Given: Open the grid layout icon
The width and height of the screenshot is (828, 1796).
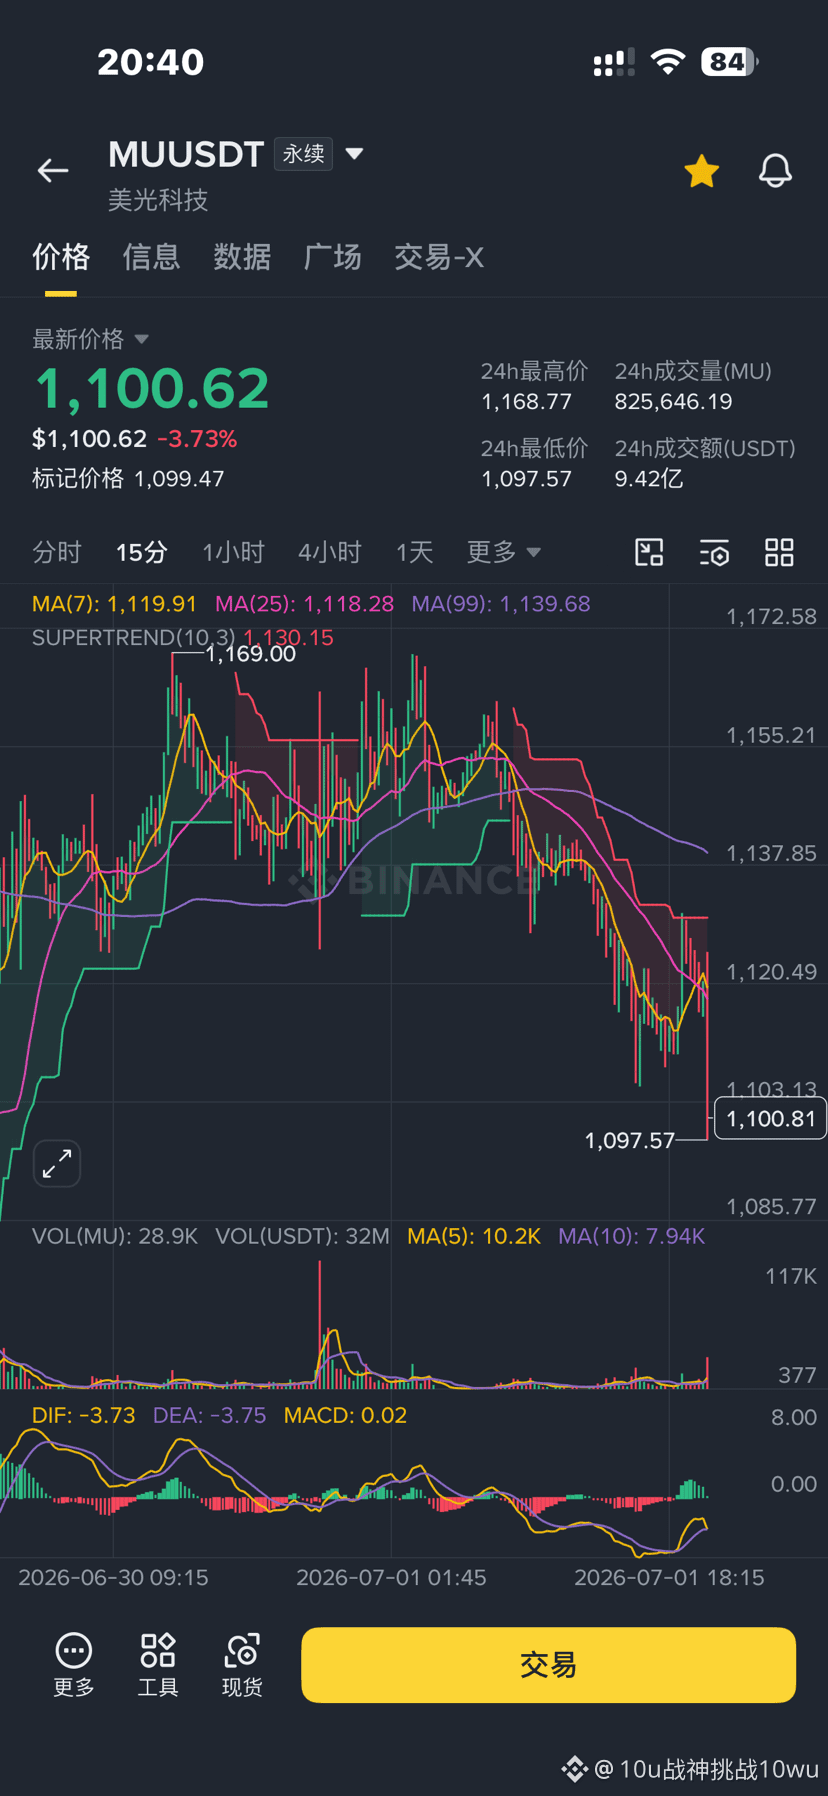Looking at the screenshot, I should click(779, 552).
